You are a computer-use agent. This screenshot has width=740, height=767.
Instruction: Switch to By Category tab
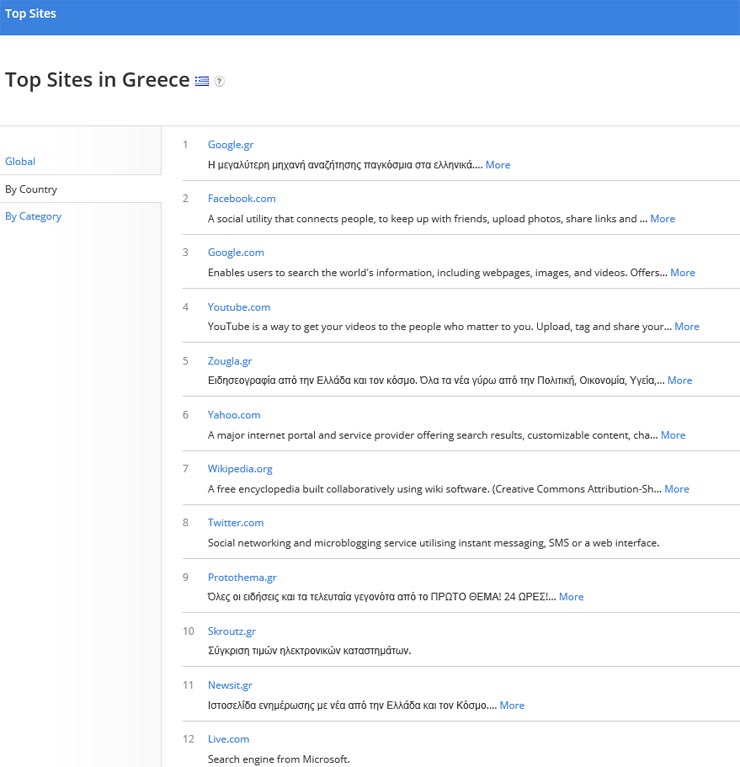[33, 216]
